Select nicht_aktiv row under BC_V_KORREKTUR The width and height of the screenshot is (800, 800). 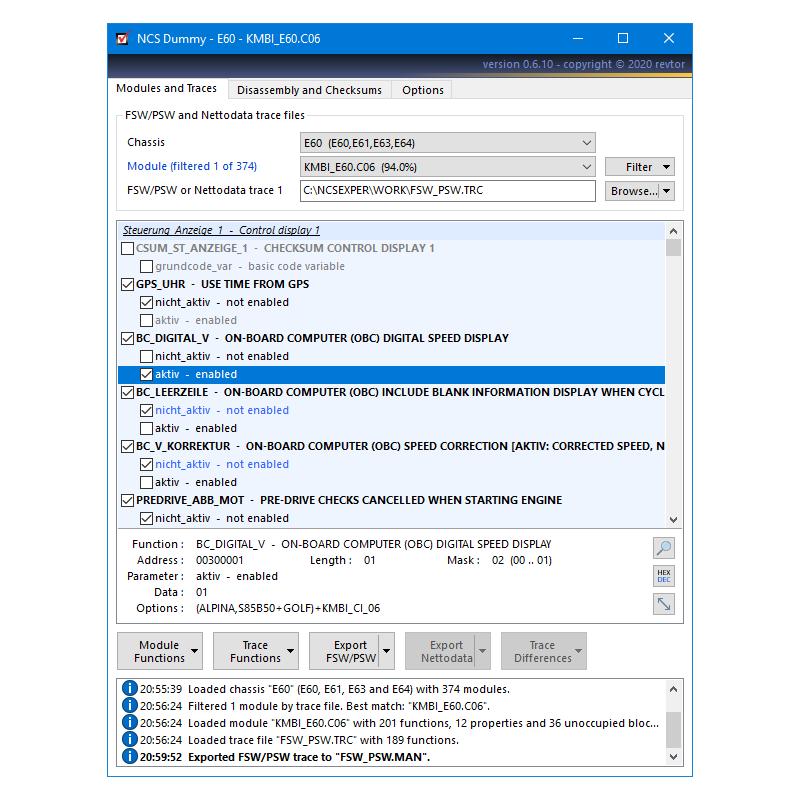(391, 464)
